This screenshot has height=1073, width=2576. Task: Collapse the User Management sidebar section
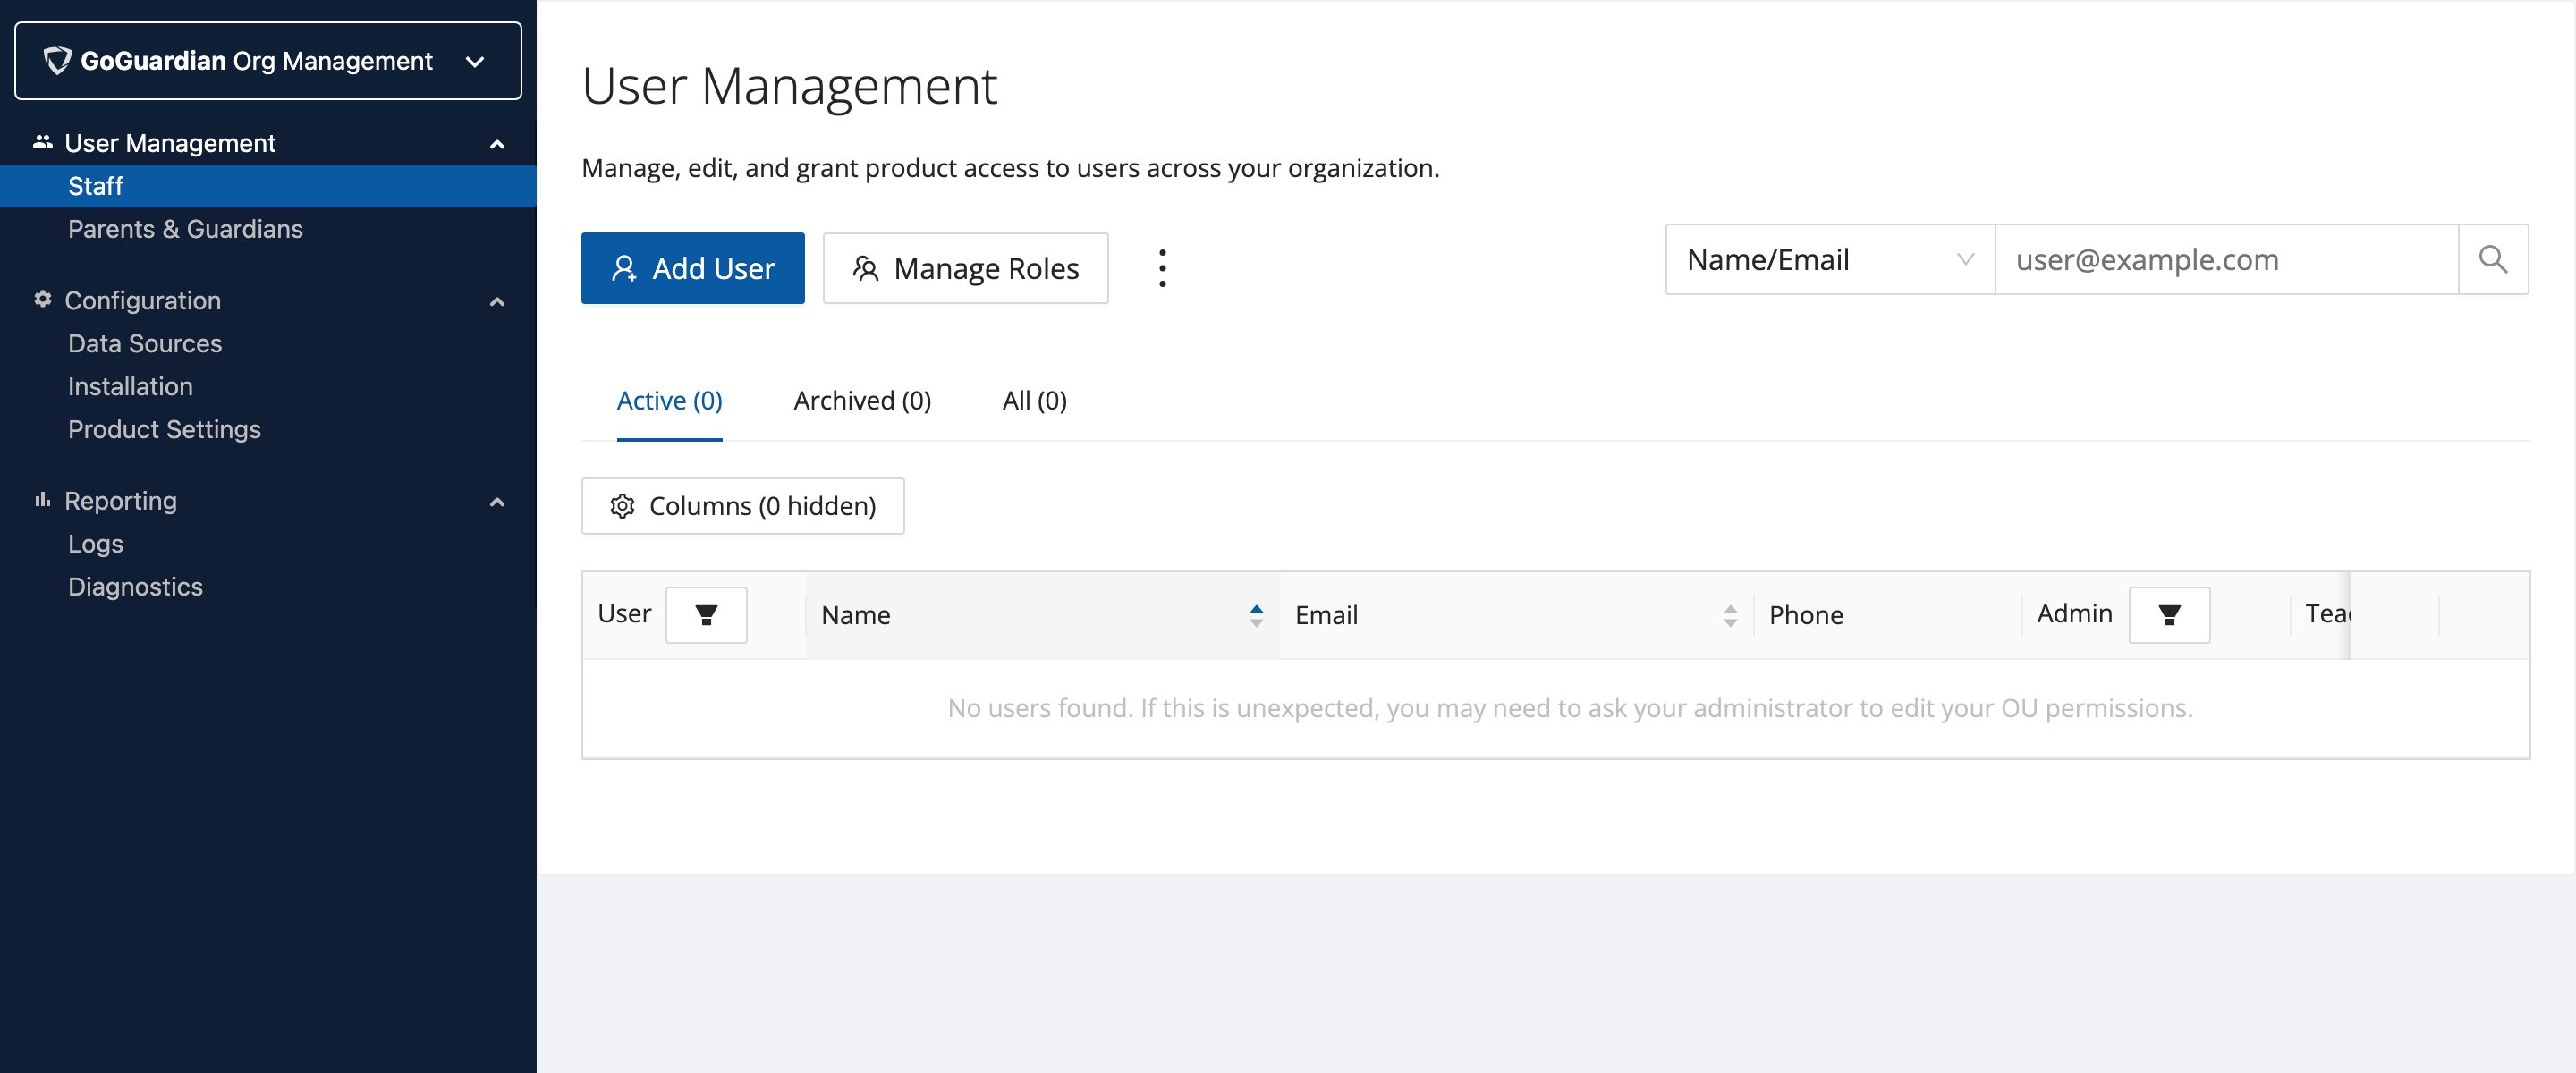(497, 144)
